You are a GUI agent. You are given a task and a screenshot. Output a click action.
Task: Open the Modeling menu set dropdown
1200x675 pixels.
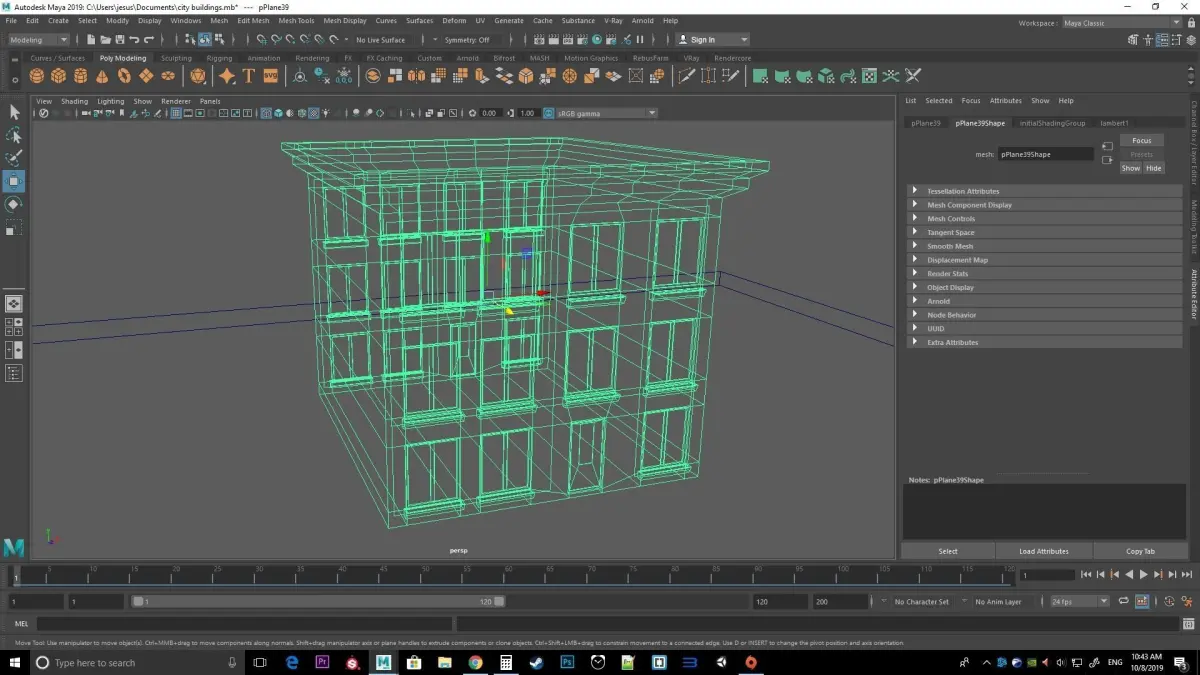pyautogui.click(x=38, y=40)
